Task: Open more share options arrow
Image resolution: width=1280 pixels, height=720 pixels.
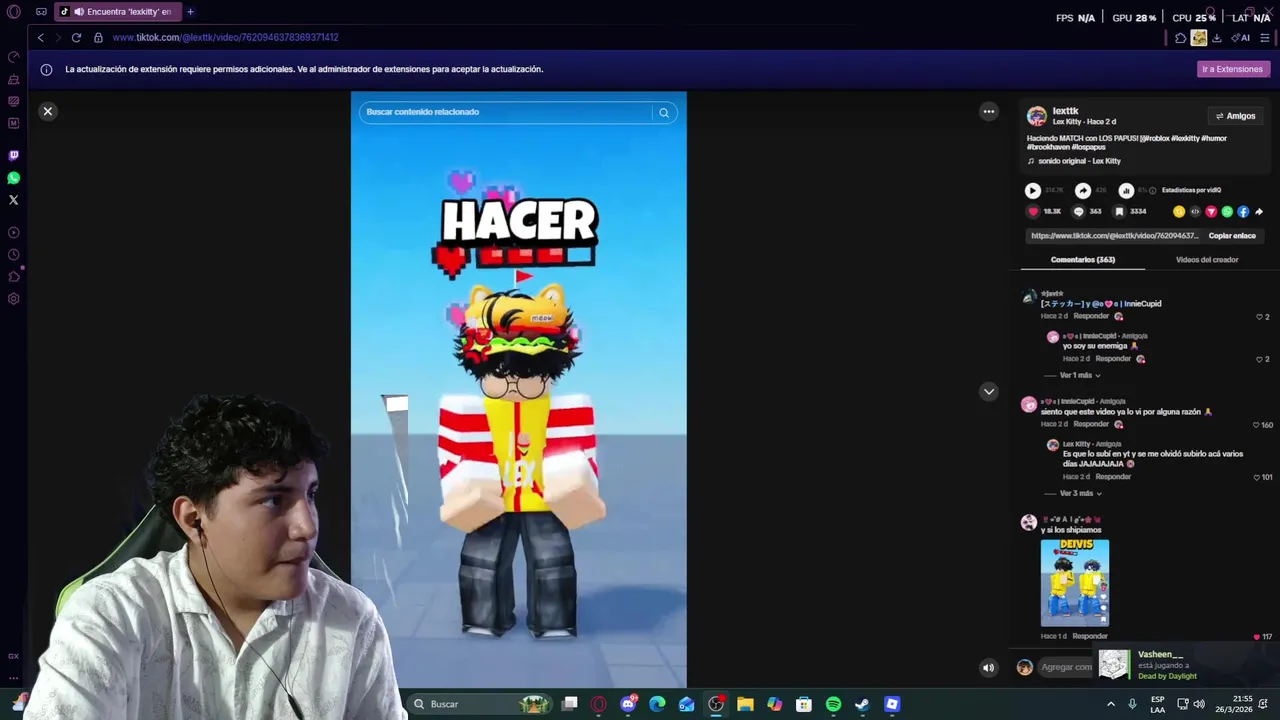Action: 1259,212
